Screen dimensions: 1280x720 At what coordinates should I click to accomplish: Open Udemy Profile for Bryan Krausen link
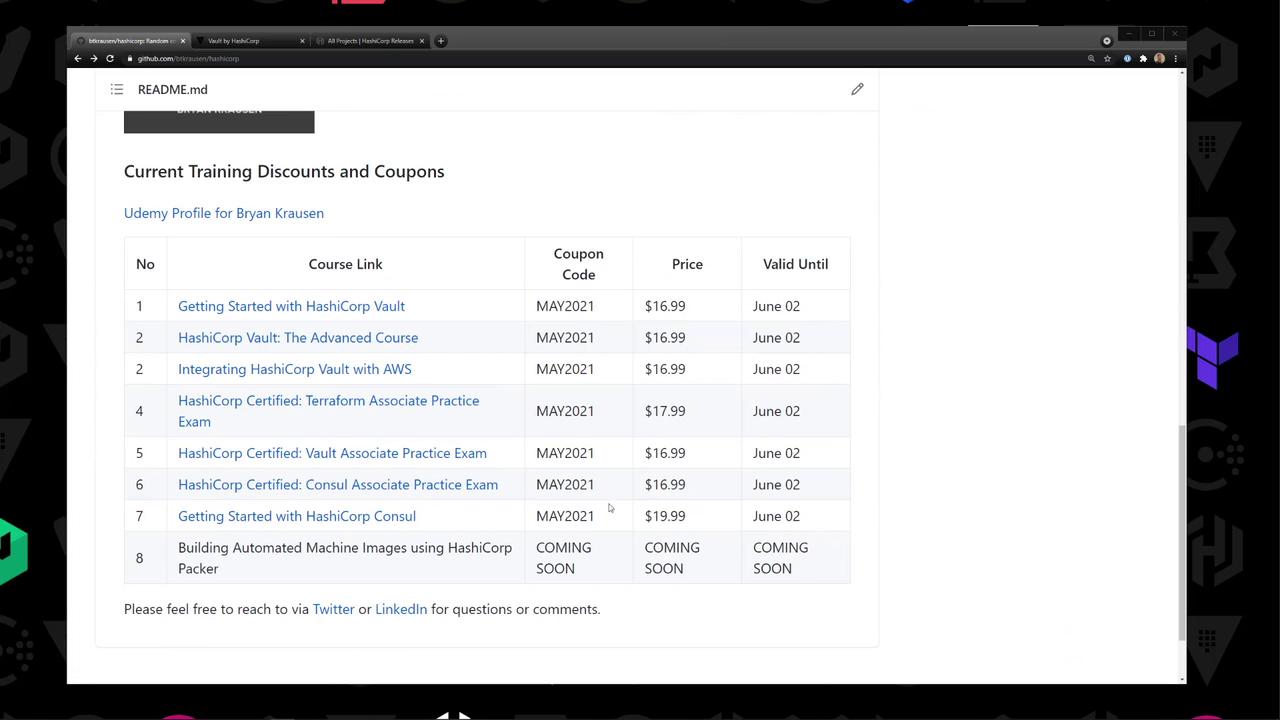(x=224, y=213)
